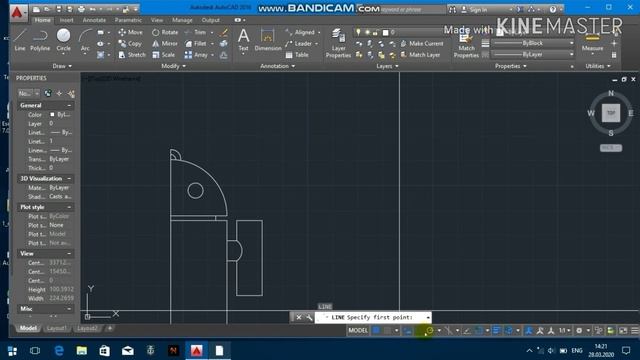Open the ByBlock lineweight dropdown

[x=534, y=43]
